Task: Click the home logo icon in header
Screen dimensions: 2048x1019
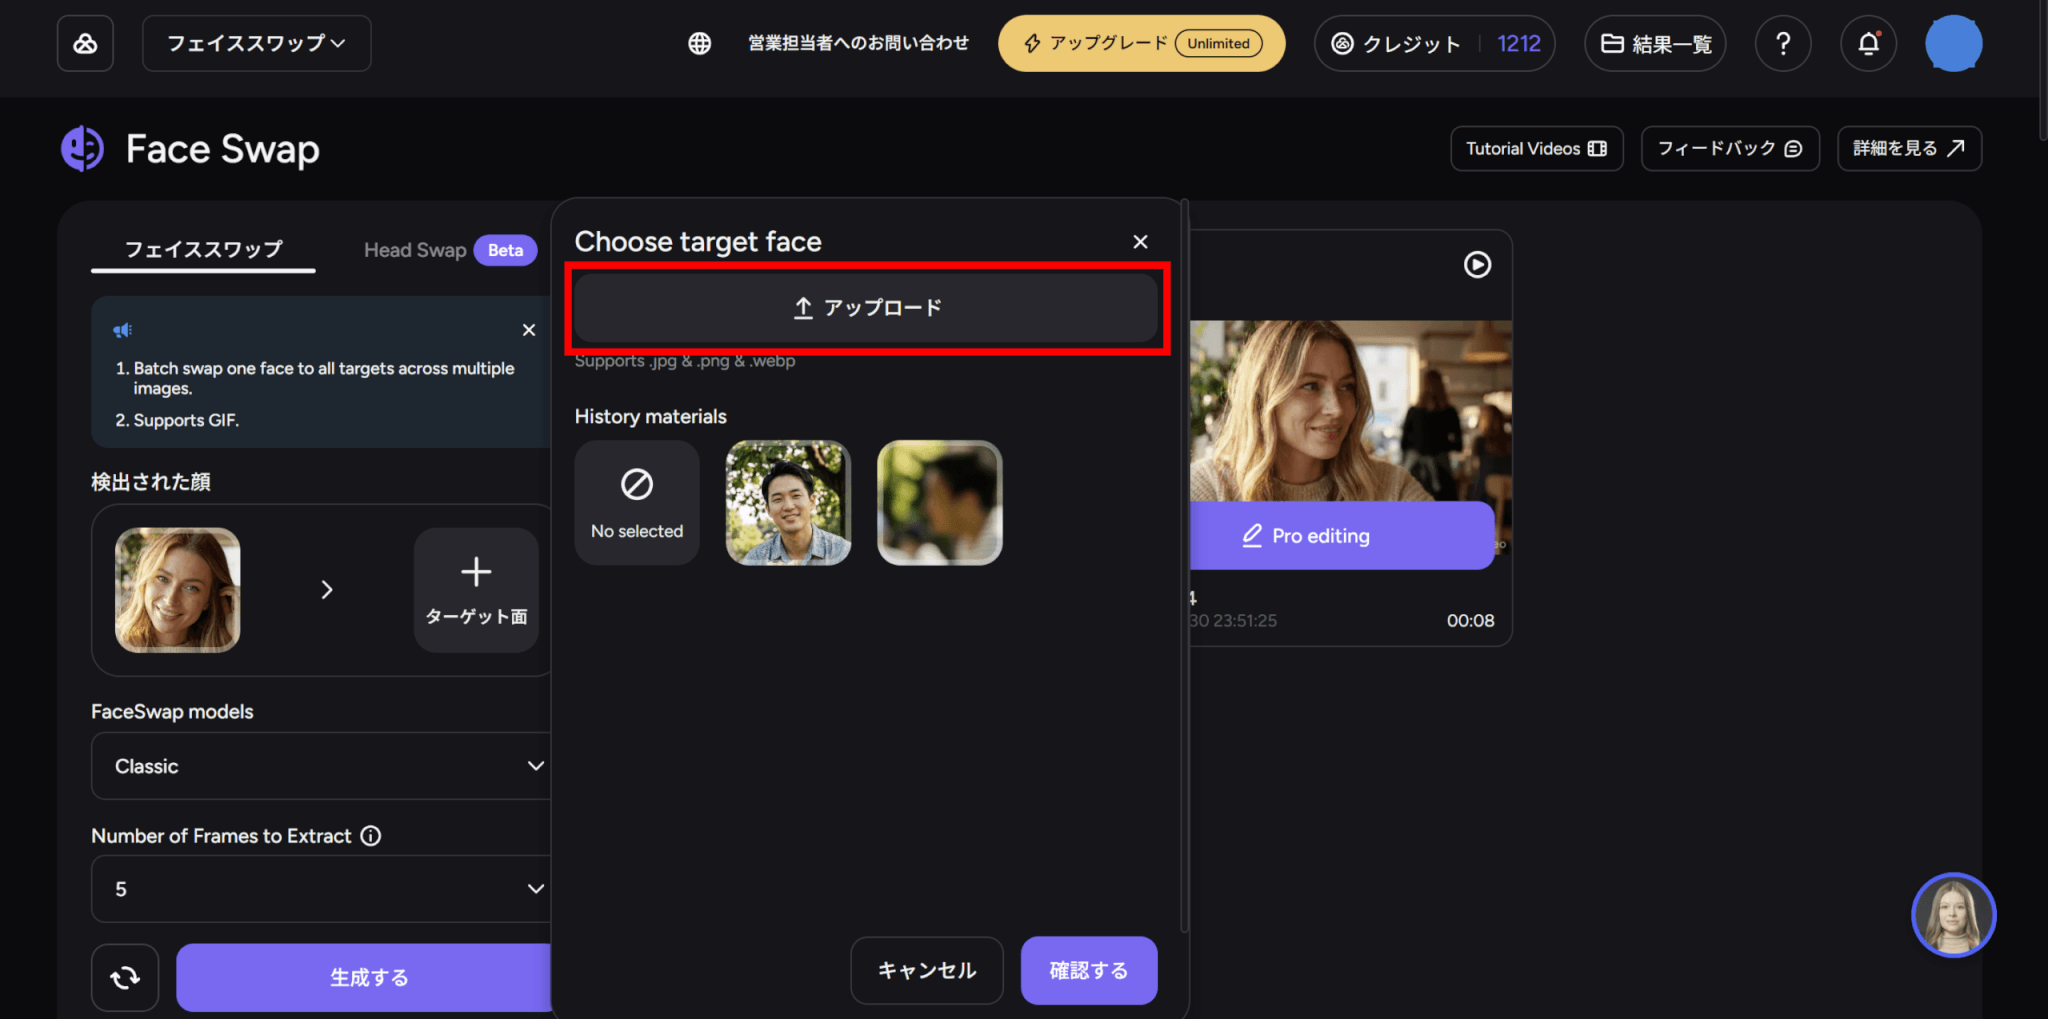Action: (85, 43)
